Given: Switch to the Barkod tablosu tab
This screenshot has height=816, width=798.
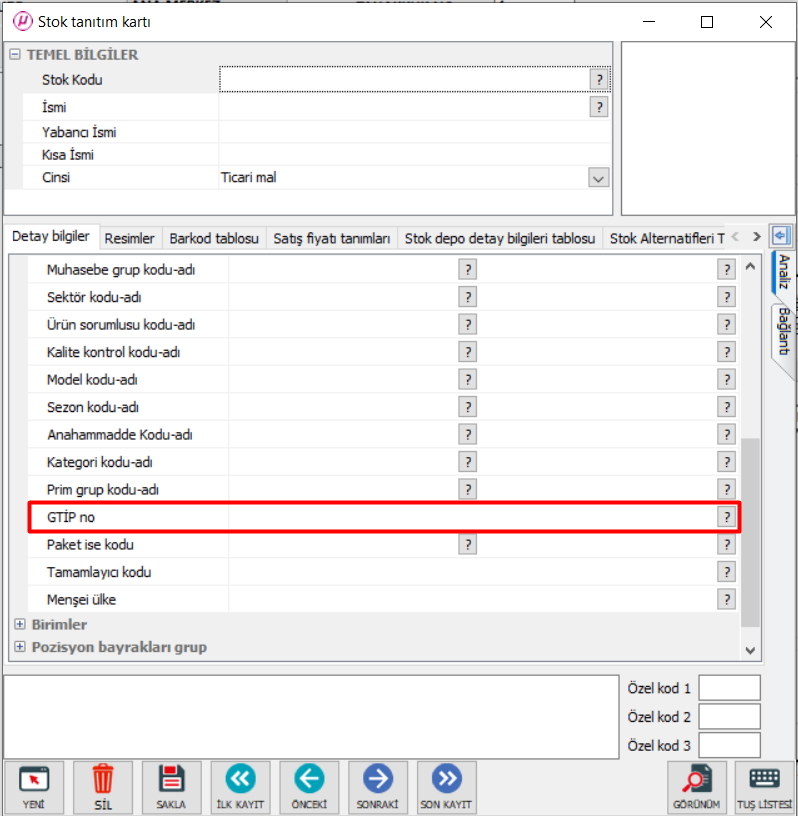Looking at the screenshot, I should [214, 238].
